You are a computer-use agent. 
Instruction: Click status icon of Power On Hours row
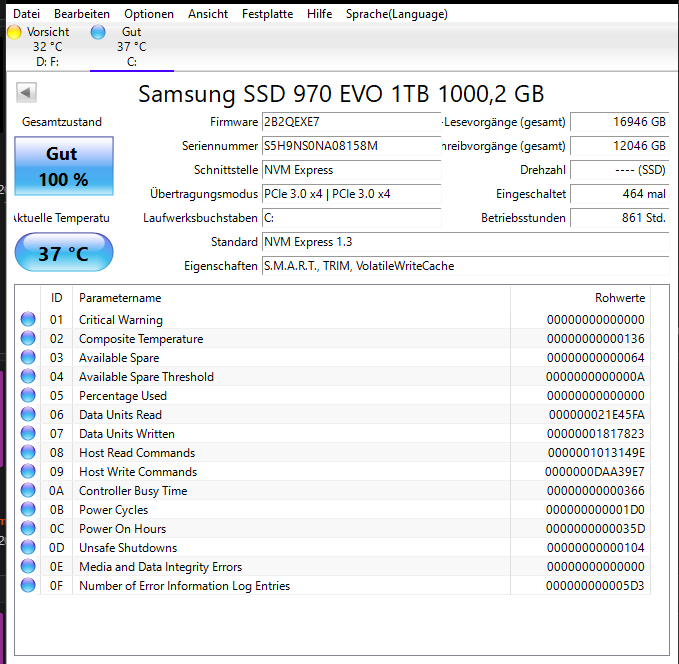tap(28, 528)
